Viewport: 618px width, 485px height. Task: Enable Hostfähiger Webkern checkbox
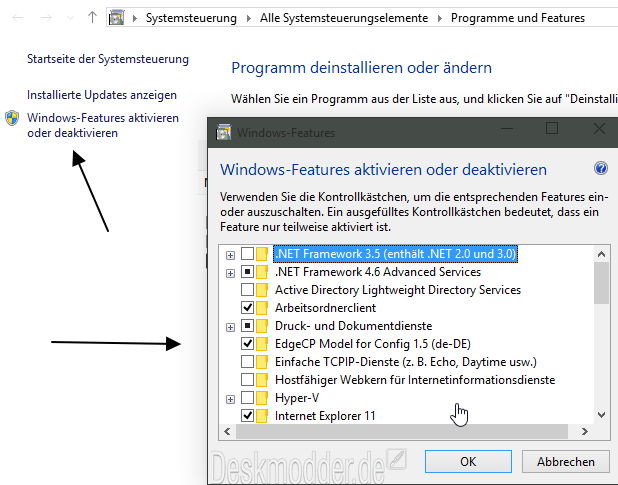248,379
